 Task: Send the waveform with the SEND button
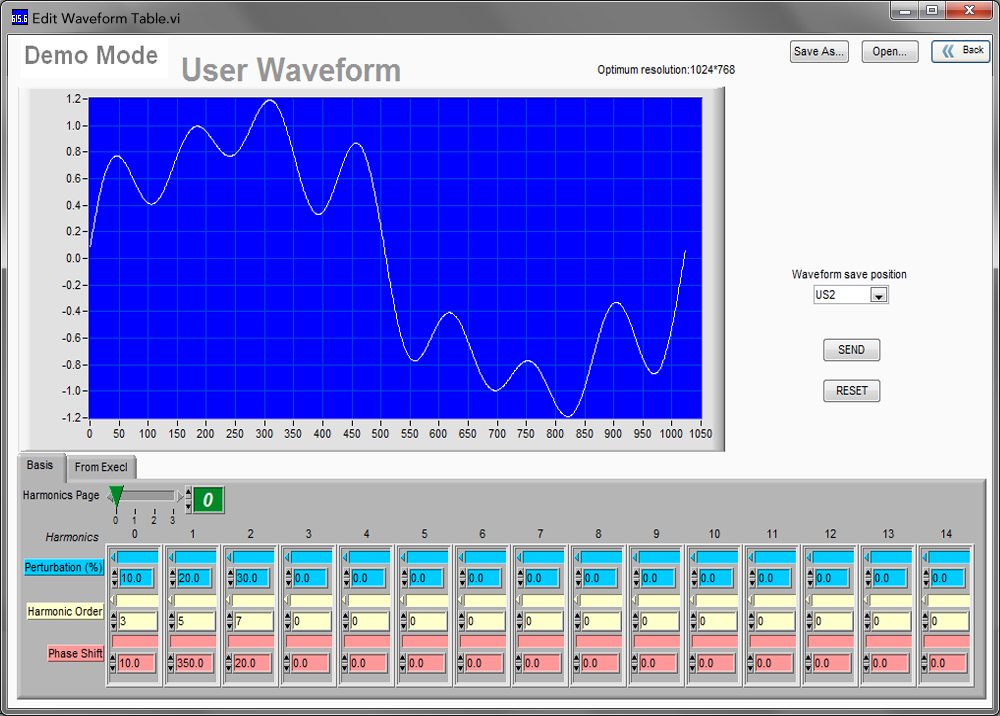coord(851,350)
